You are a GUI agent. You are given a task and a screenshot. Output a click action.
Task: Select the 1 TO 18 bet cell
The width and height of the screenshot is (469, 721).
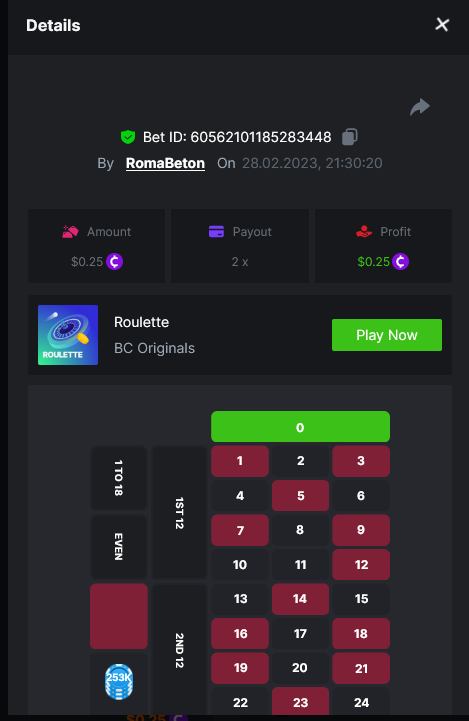[x=119, y=478]
